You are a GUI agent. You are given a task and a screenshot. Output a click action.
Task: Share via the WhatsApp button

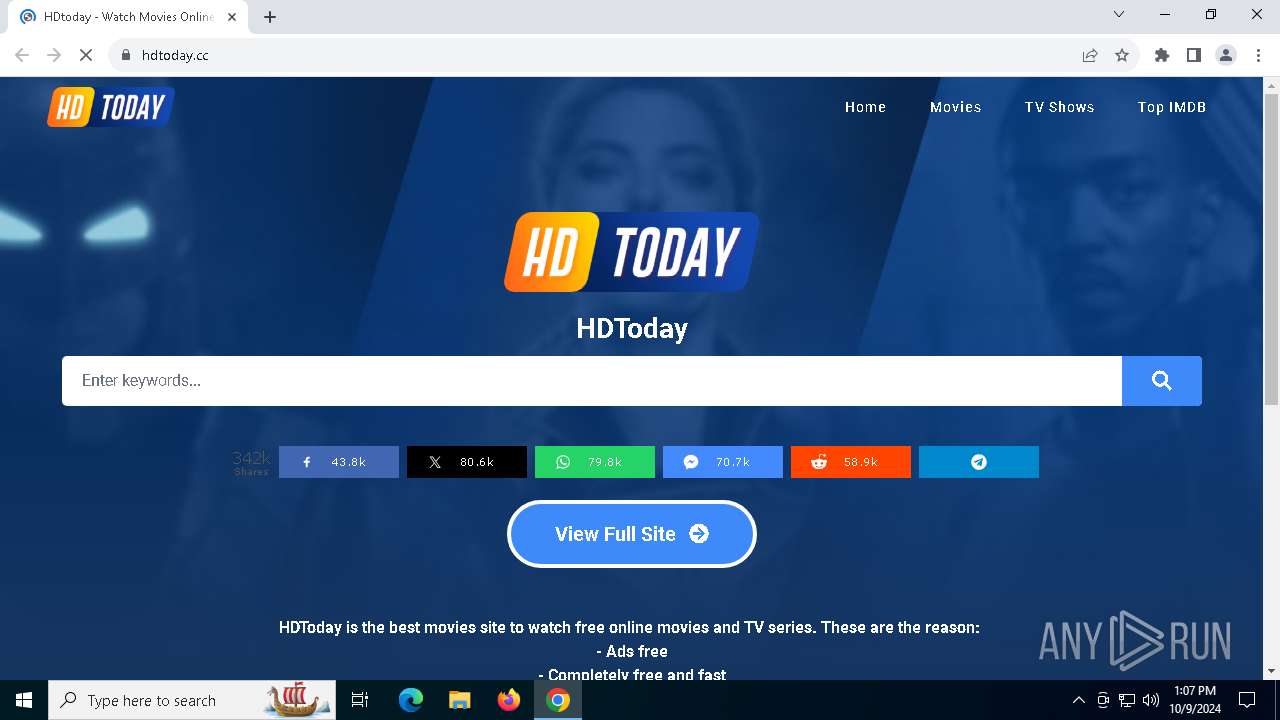(x=594, y=462)
